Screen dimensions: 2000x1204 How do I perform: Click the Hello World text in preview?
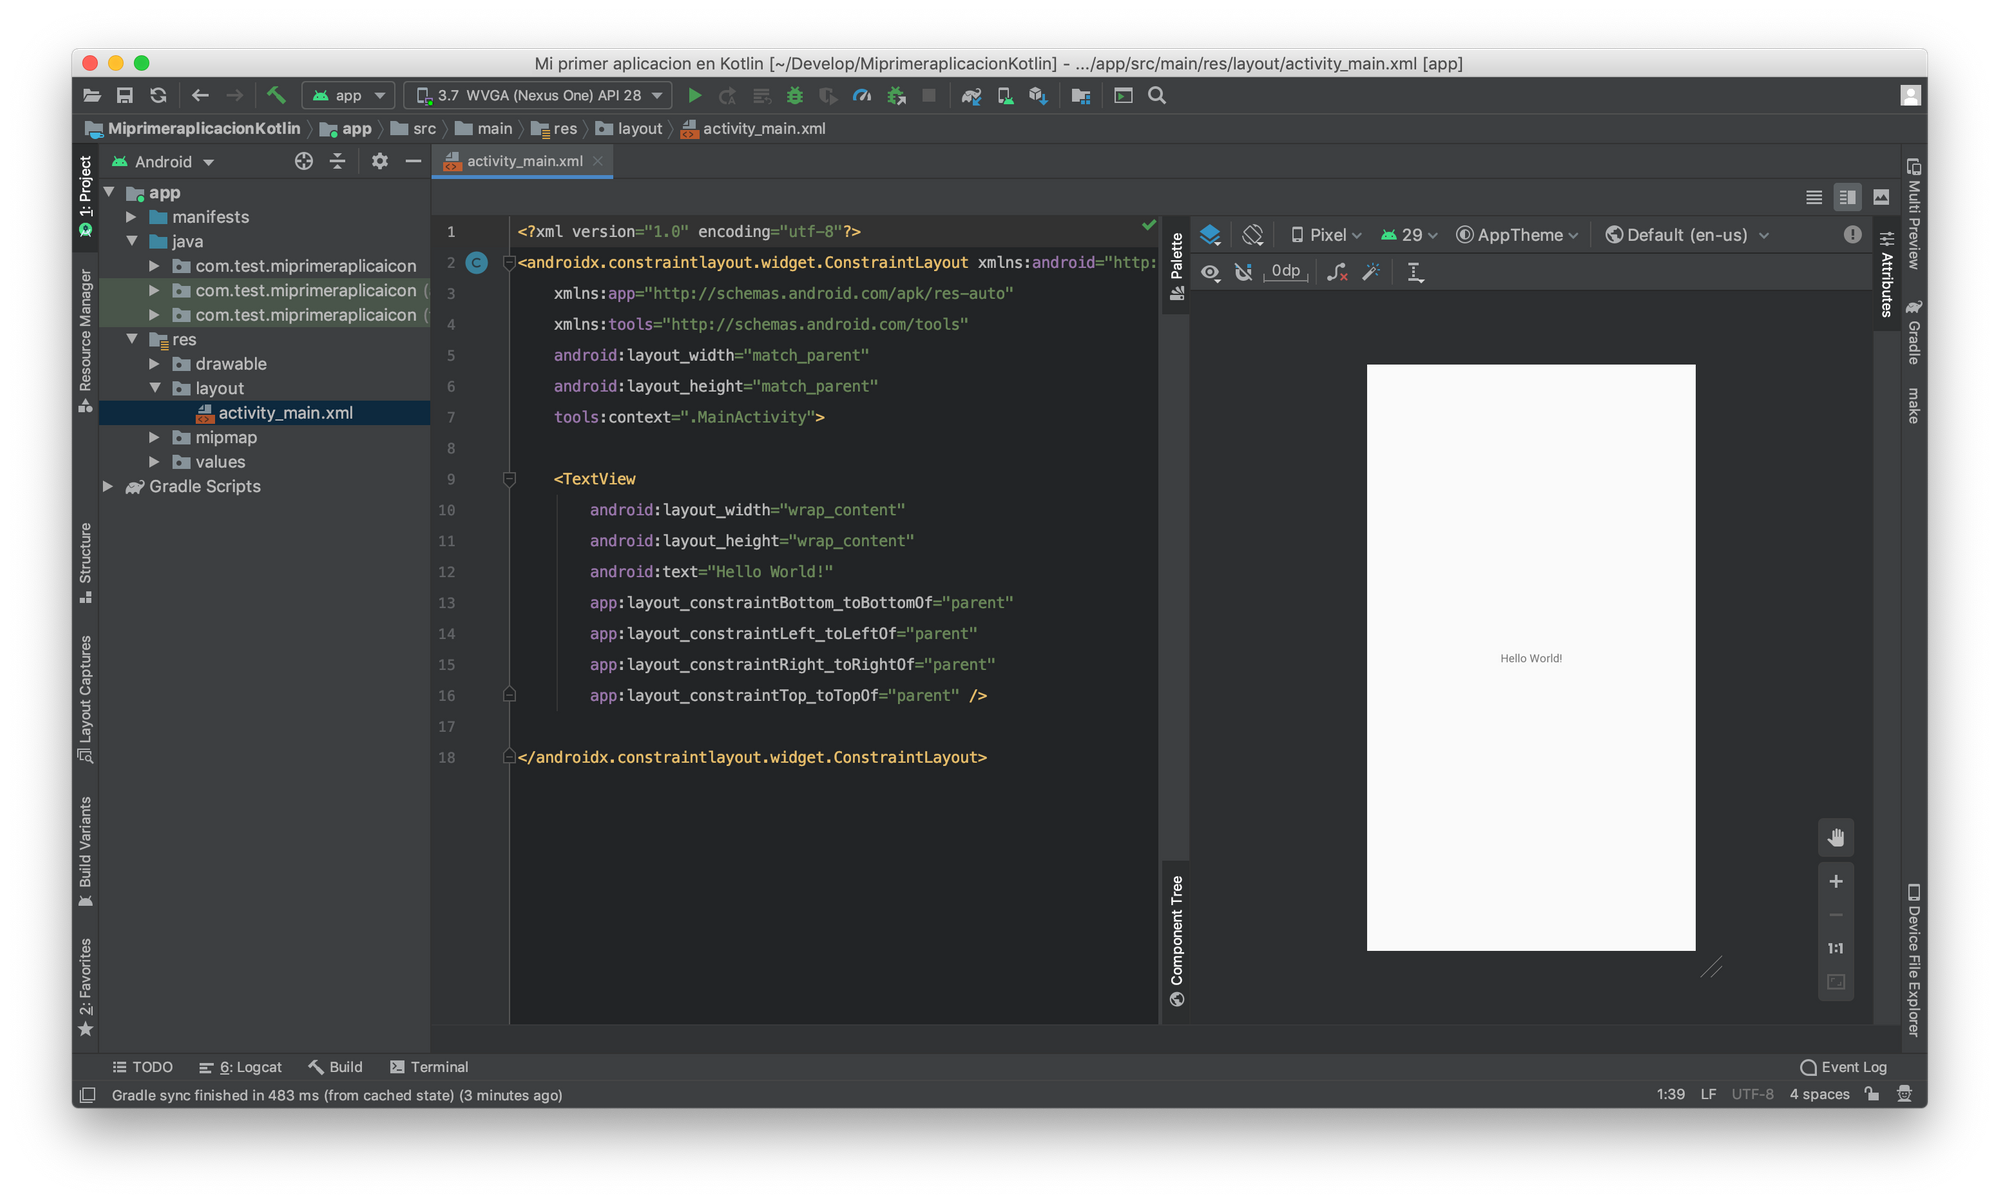pos(1530,658)
